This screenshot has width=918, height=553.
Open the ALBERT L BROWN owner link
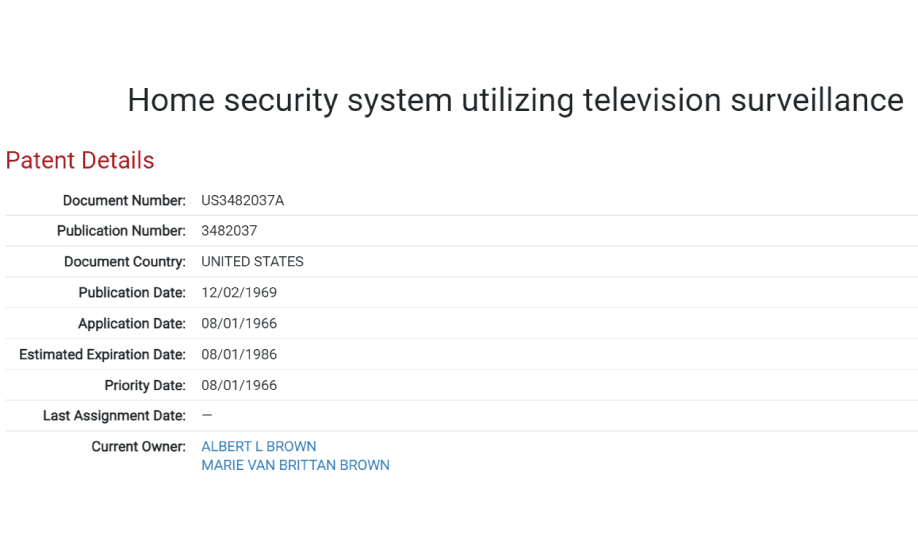pos(259,446)
